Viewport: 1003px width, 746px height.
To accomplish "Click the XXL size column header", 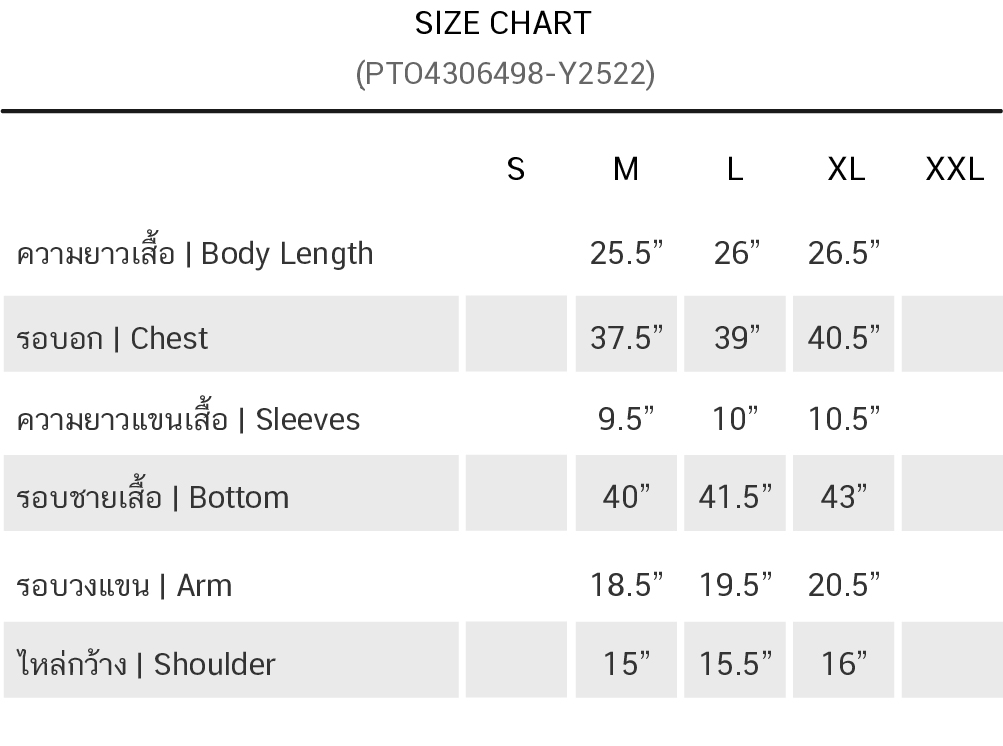I will 954,169.
